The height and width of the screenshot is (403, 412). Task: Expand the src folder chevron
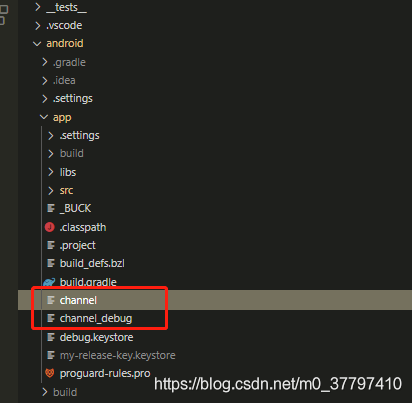point(51,190)
